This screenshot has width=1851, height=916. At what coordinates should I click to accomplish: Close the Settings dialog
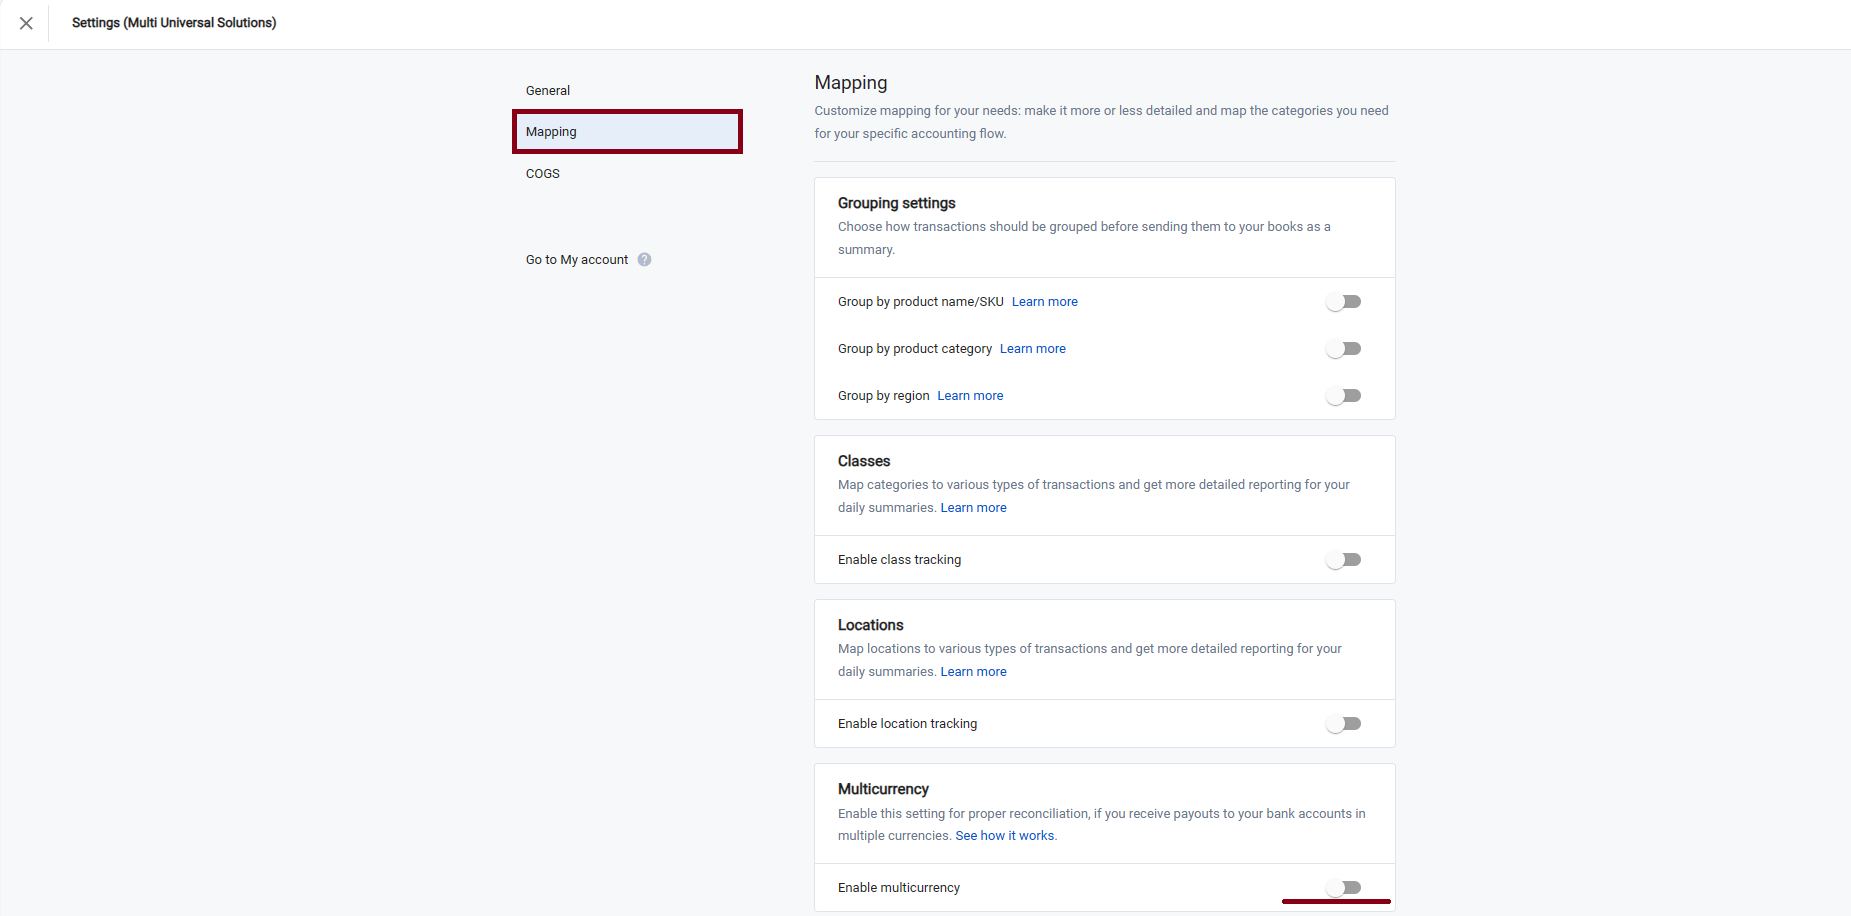pyautogui.click(x=26, y=23)
